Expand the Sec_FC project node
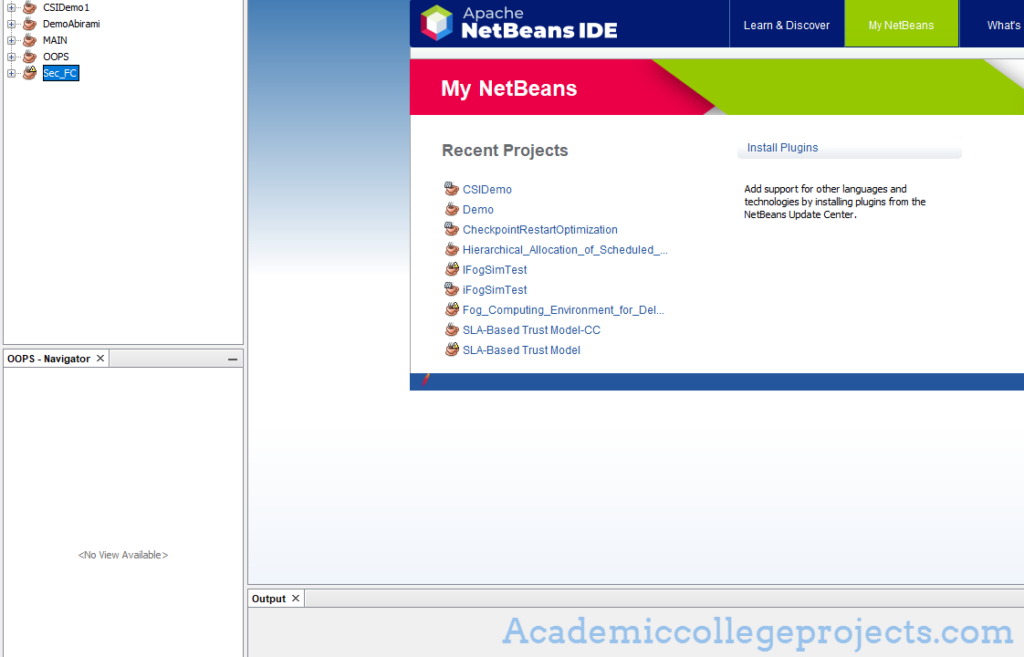 pyautogui.click(x=11, y=73)
